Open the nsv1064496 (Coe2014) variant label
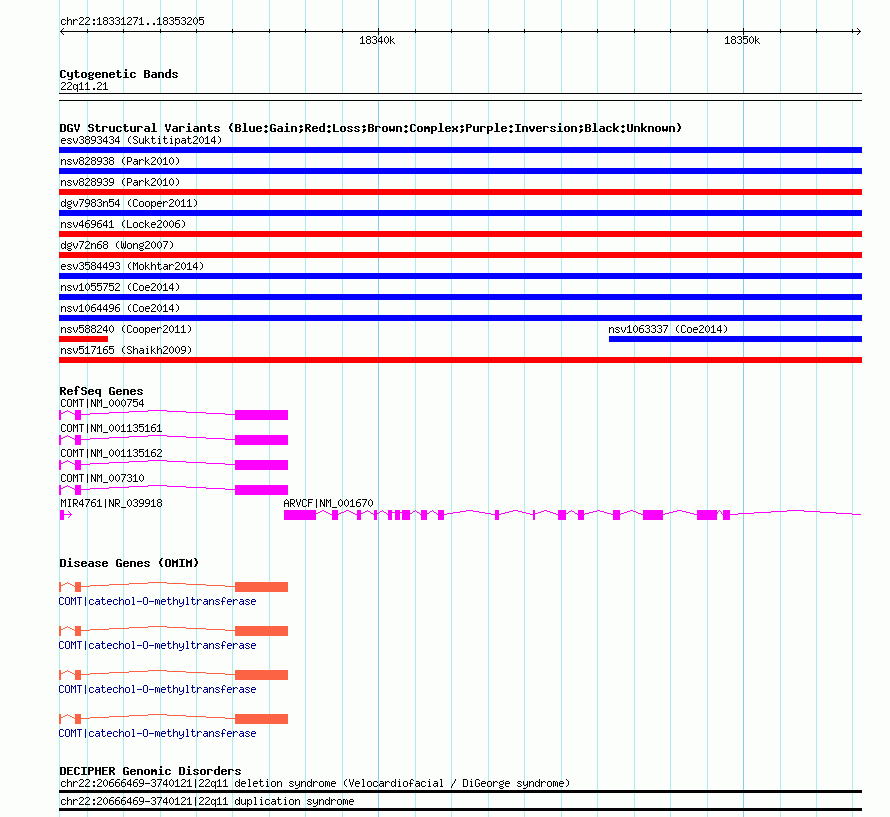This screenshot has height=817, width=890. [120, 308]
